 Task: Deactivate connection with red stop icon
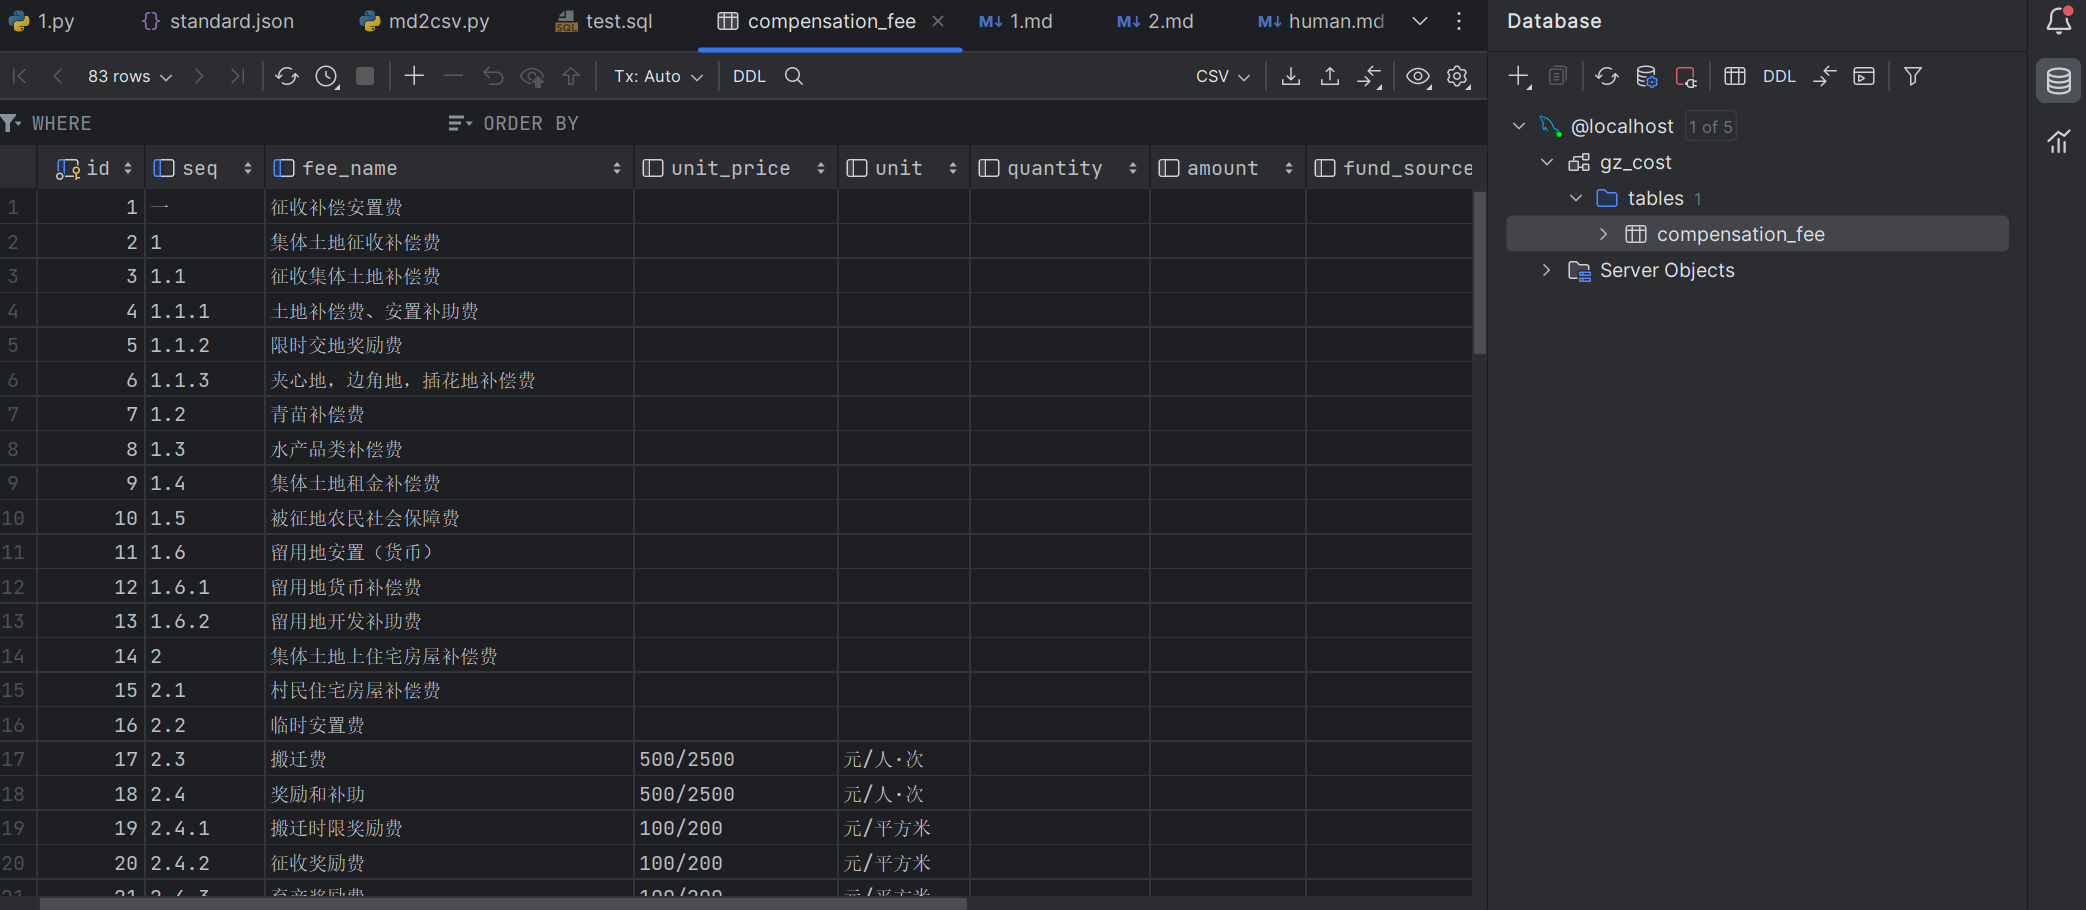[1686, 76]
